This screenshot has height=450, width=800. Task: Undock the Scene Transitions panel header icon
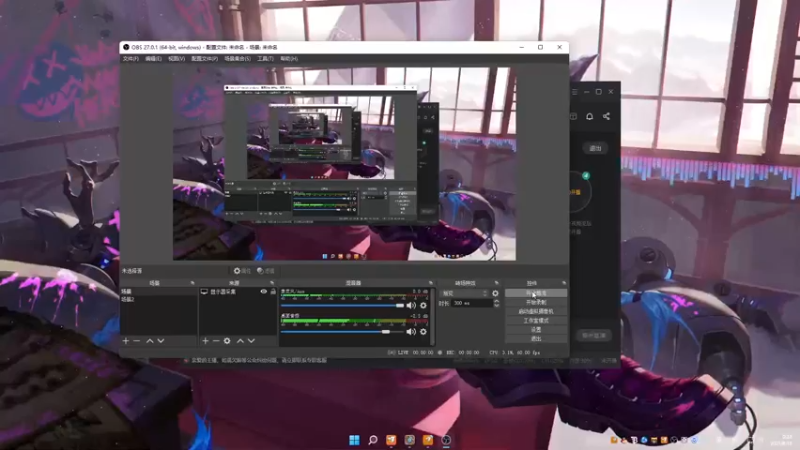pos(496,283)
